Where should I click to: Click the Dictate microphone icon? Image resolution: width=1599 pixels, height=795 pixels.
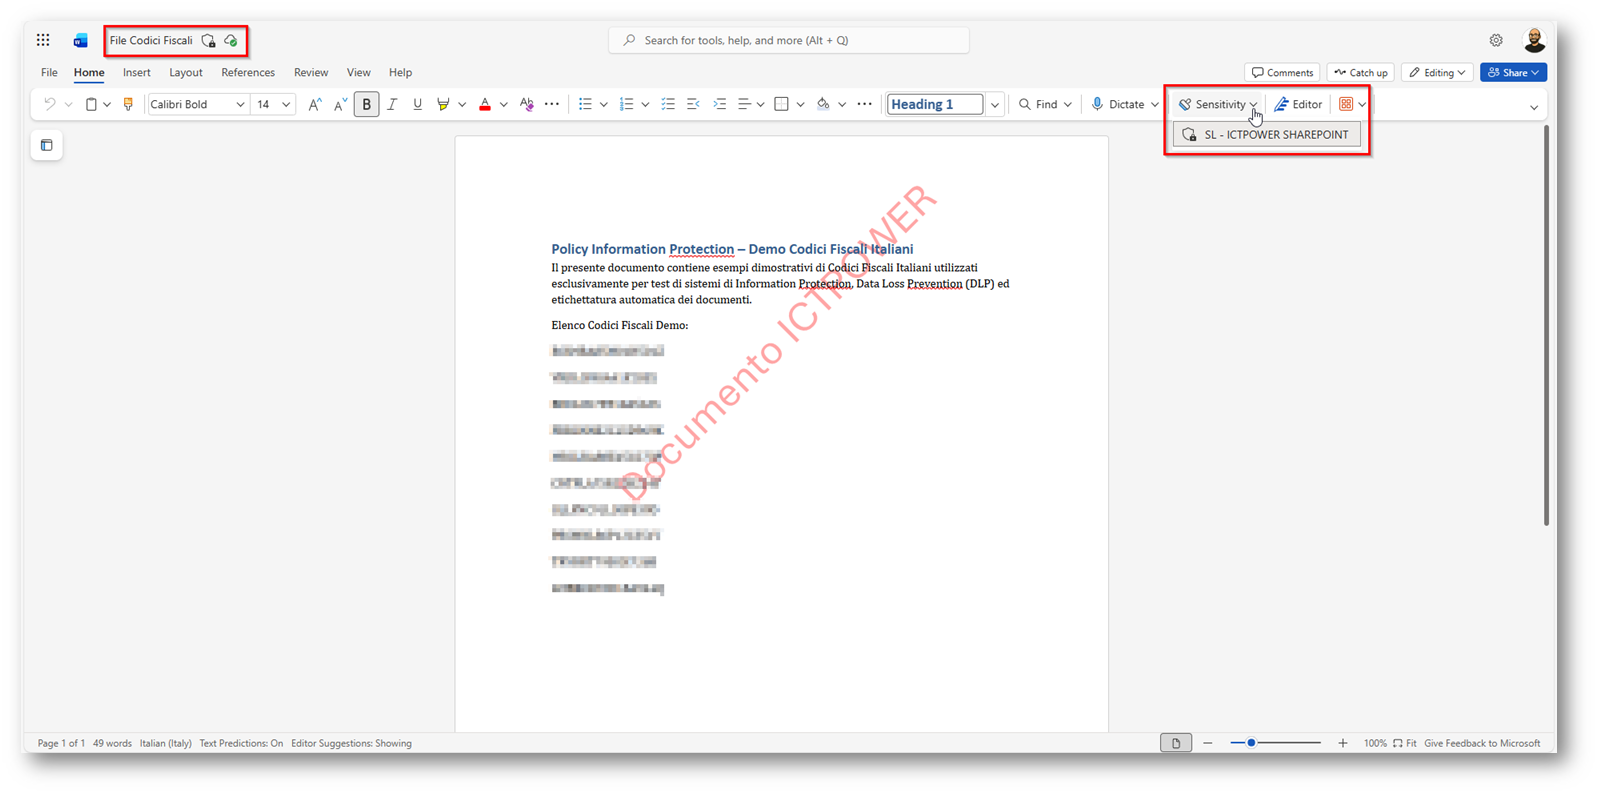(x=1098, y=104)
